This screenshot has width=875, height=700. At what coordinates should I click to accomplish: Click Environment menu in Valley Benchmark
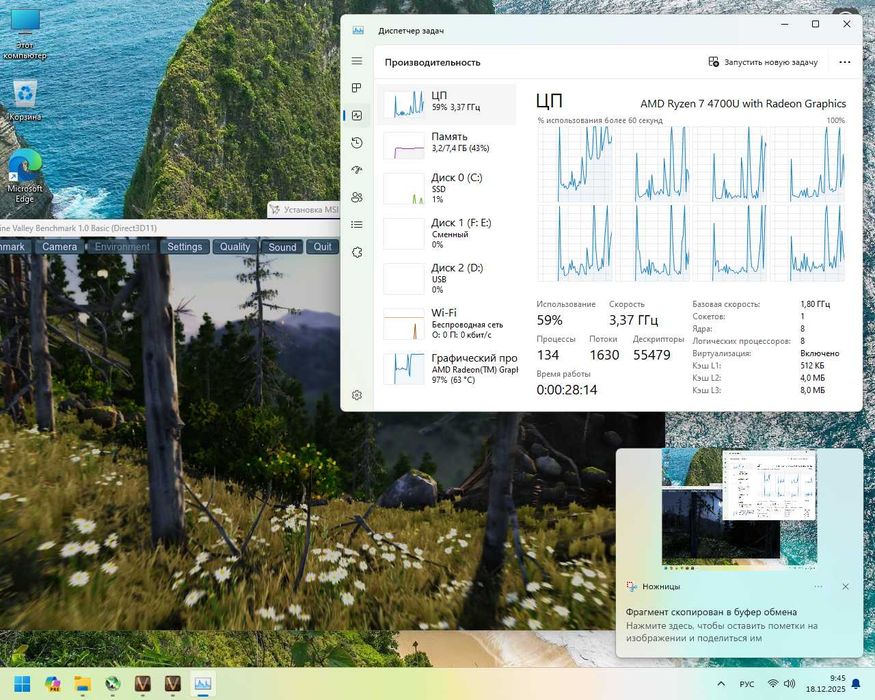[x=122, y=247]
